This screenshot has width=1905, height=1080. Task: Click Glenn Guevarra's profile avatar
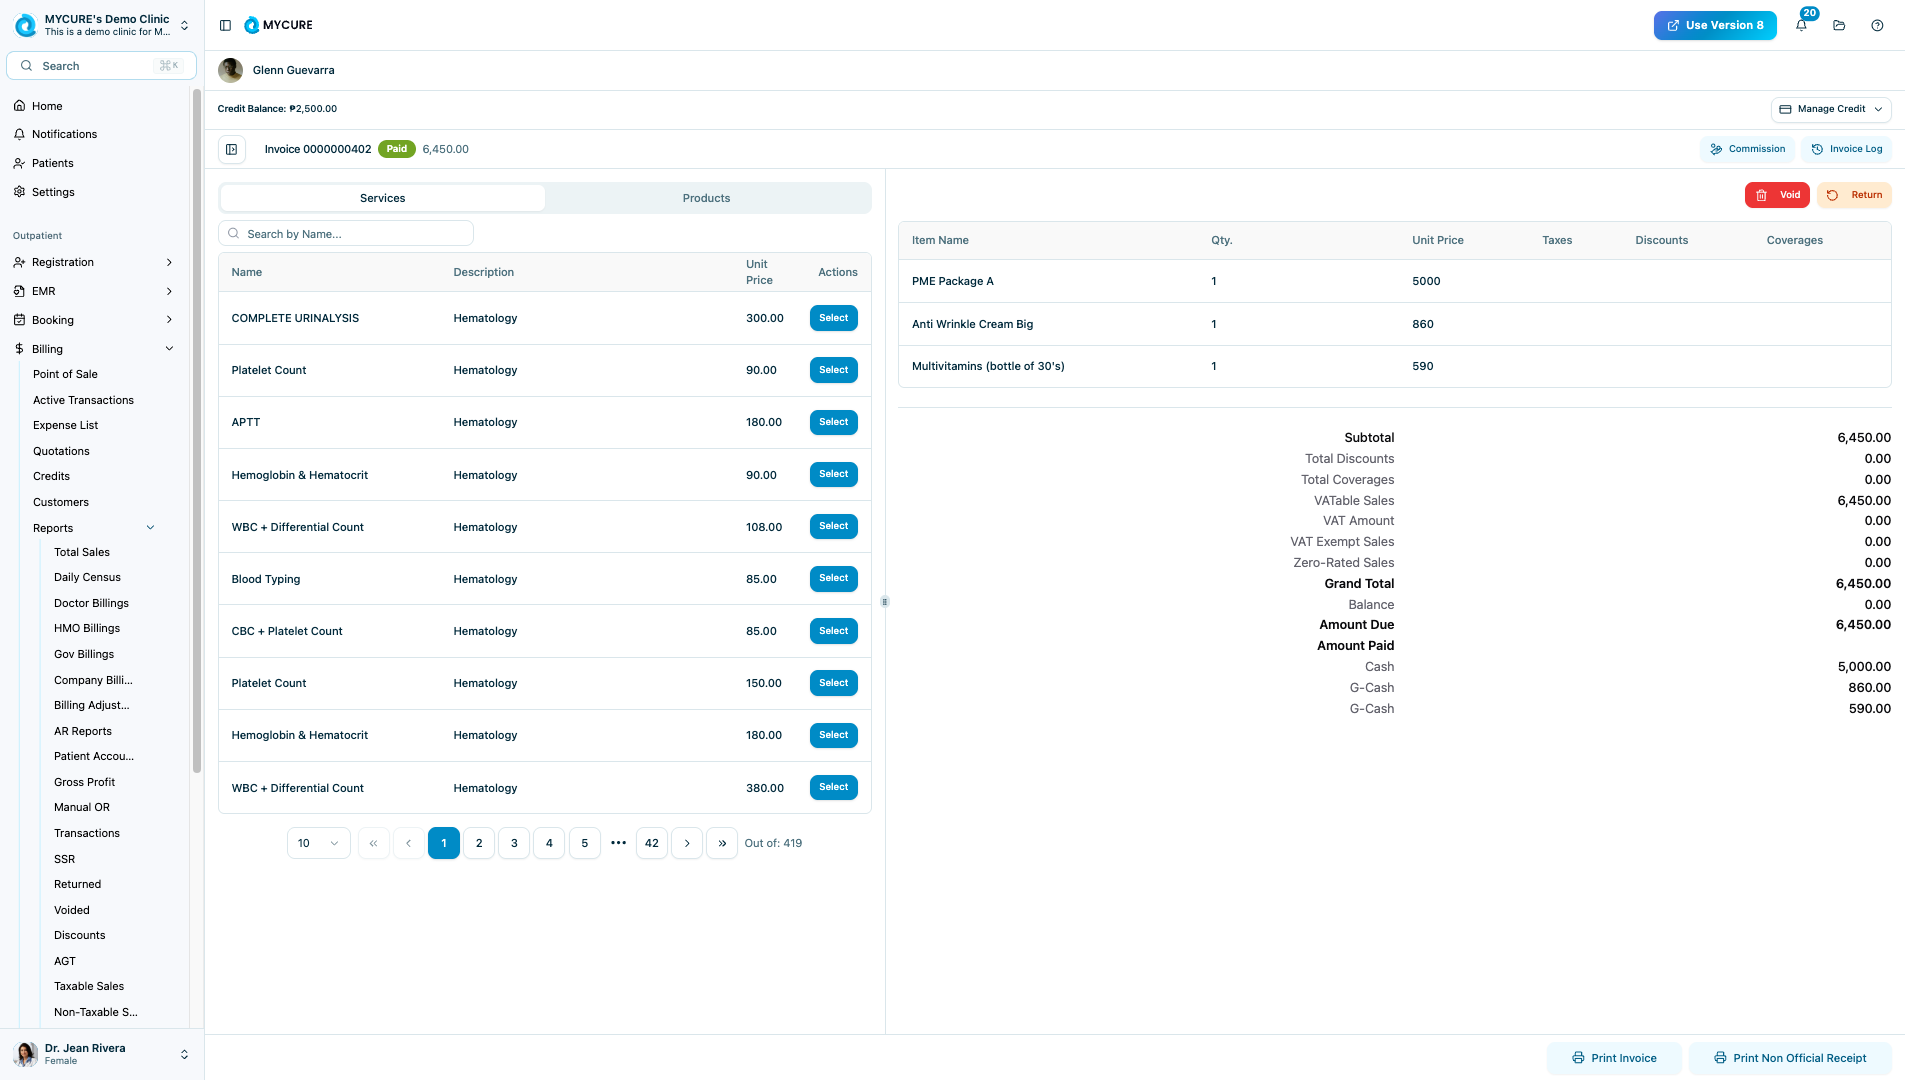coord(231,70)
